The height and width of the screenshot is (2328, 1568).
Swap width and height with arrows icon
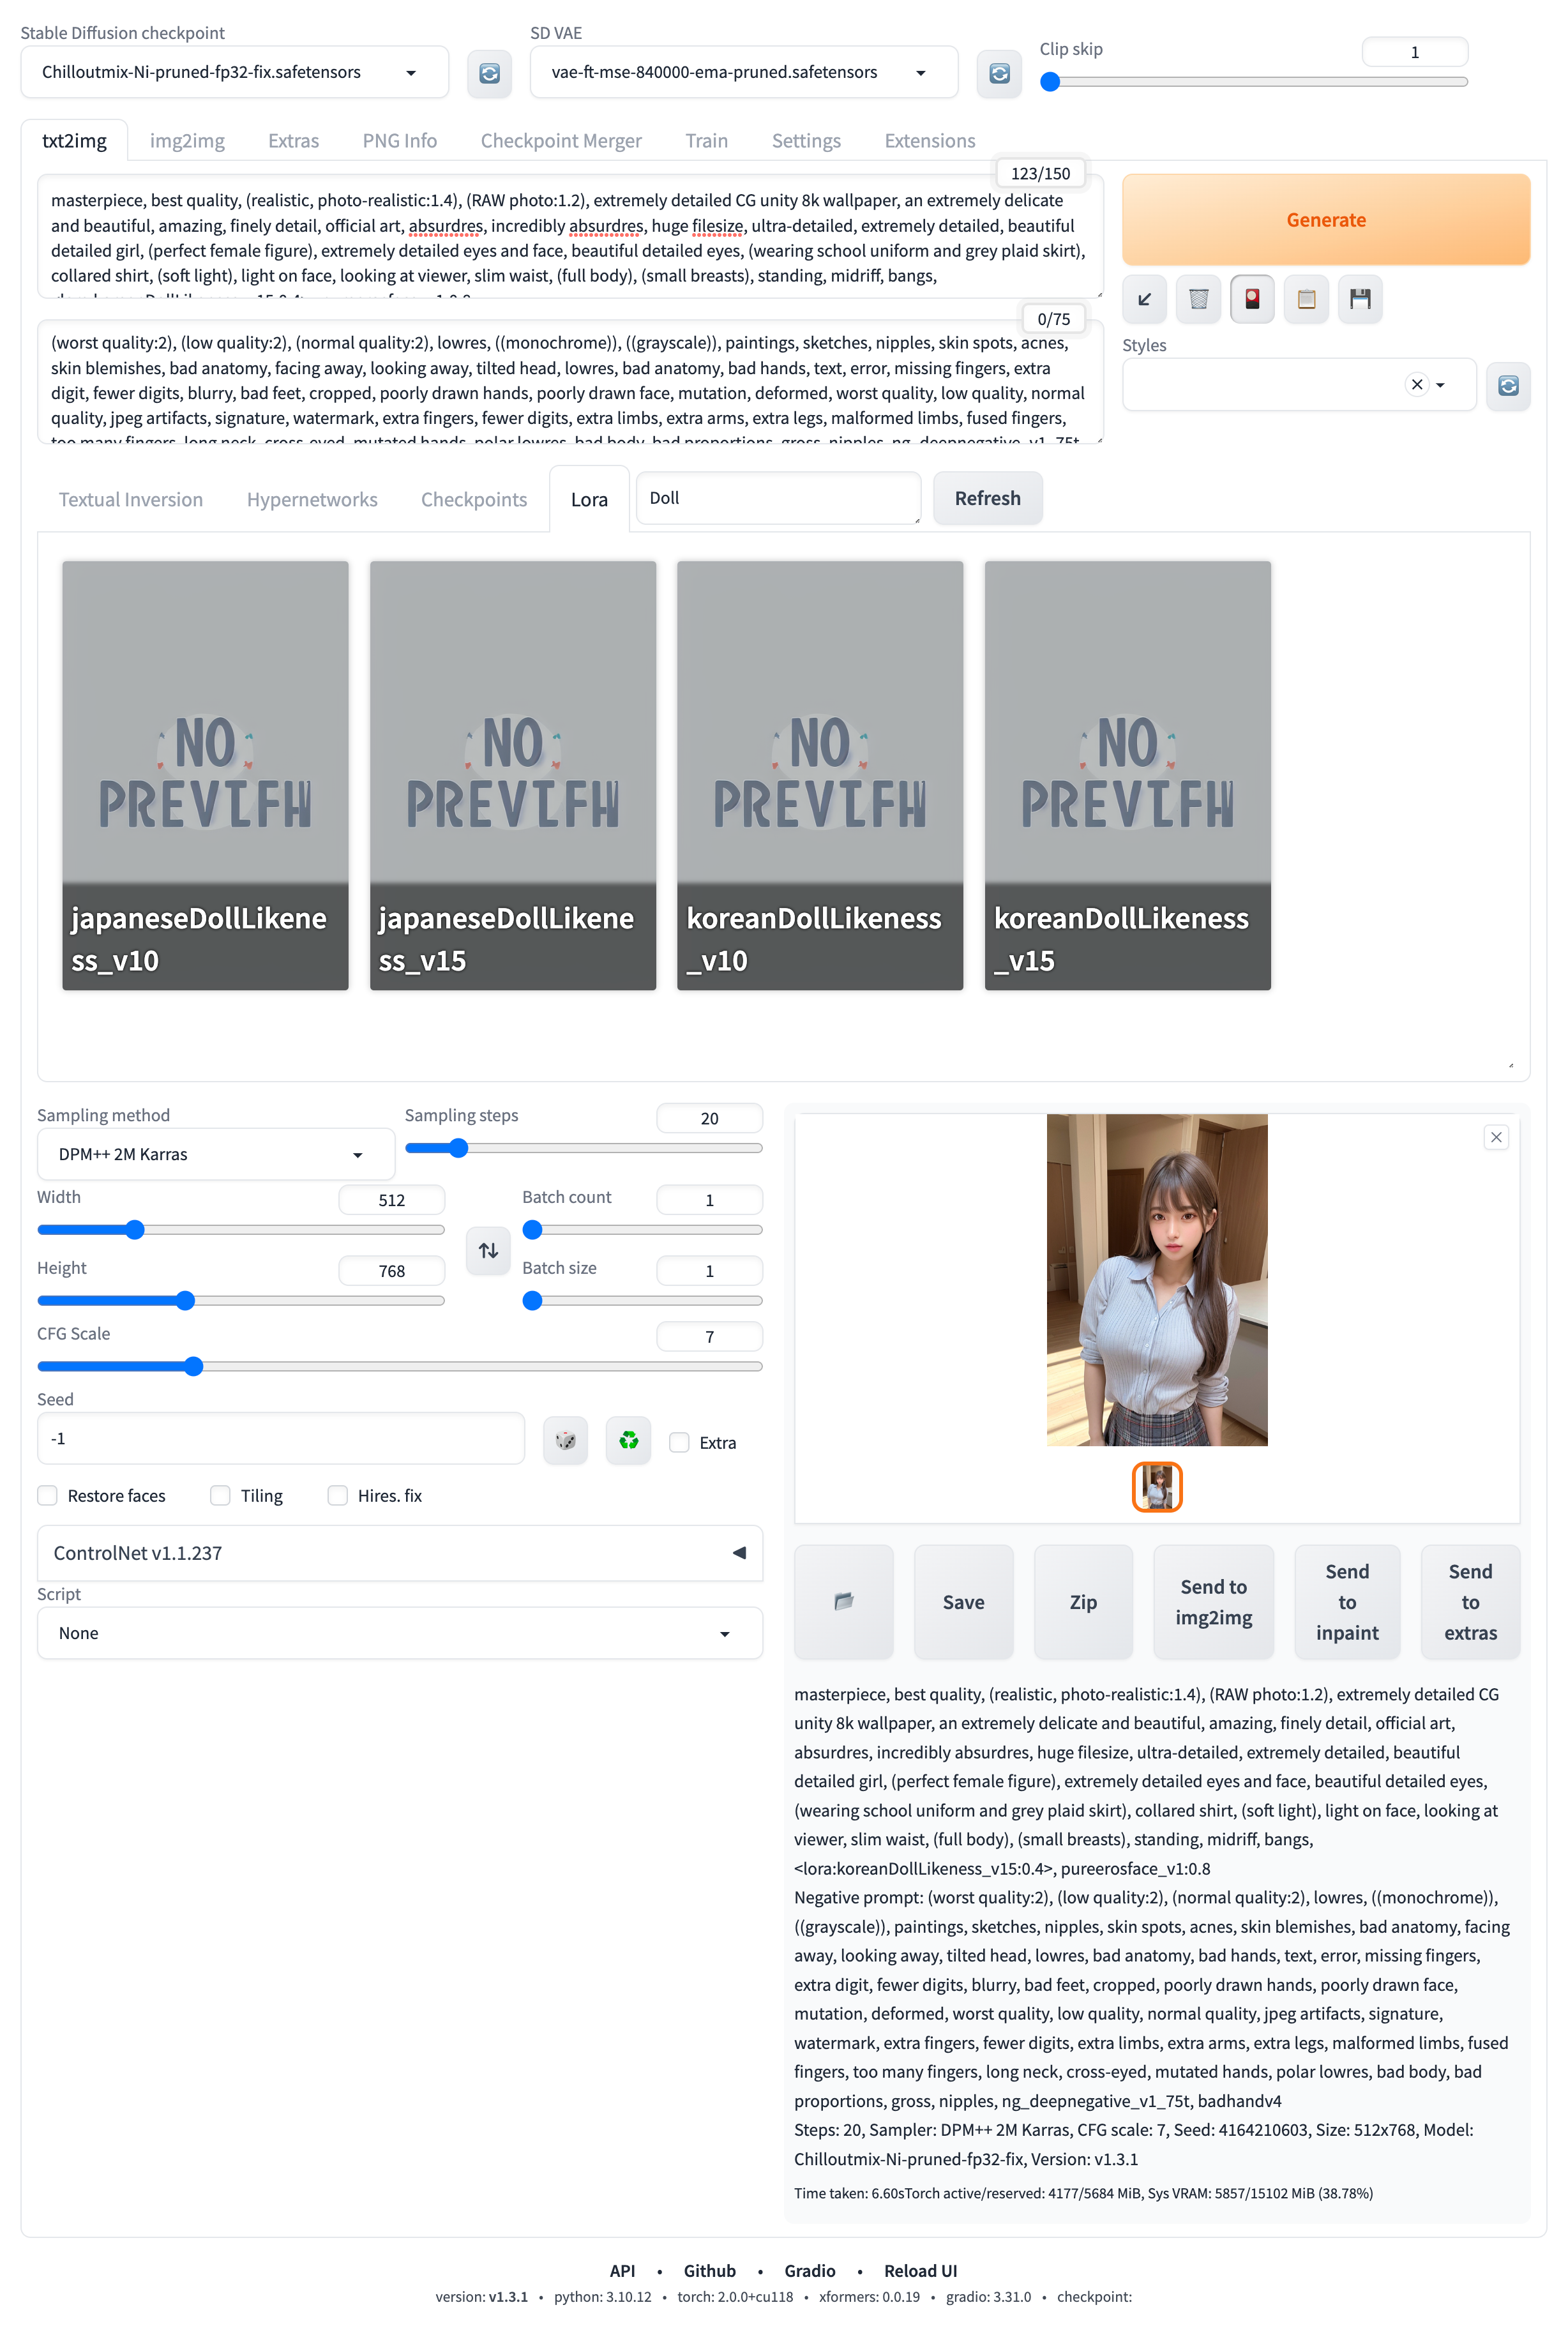pyautogui.click(x=488, y=1250)
